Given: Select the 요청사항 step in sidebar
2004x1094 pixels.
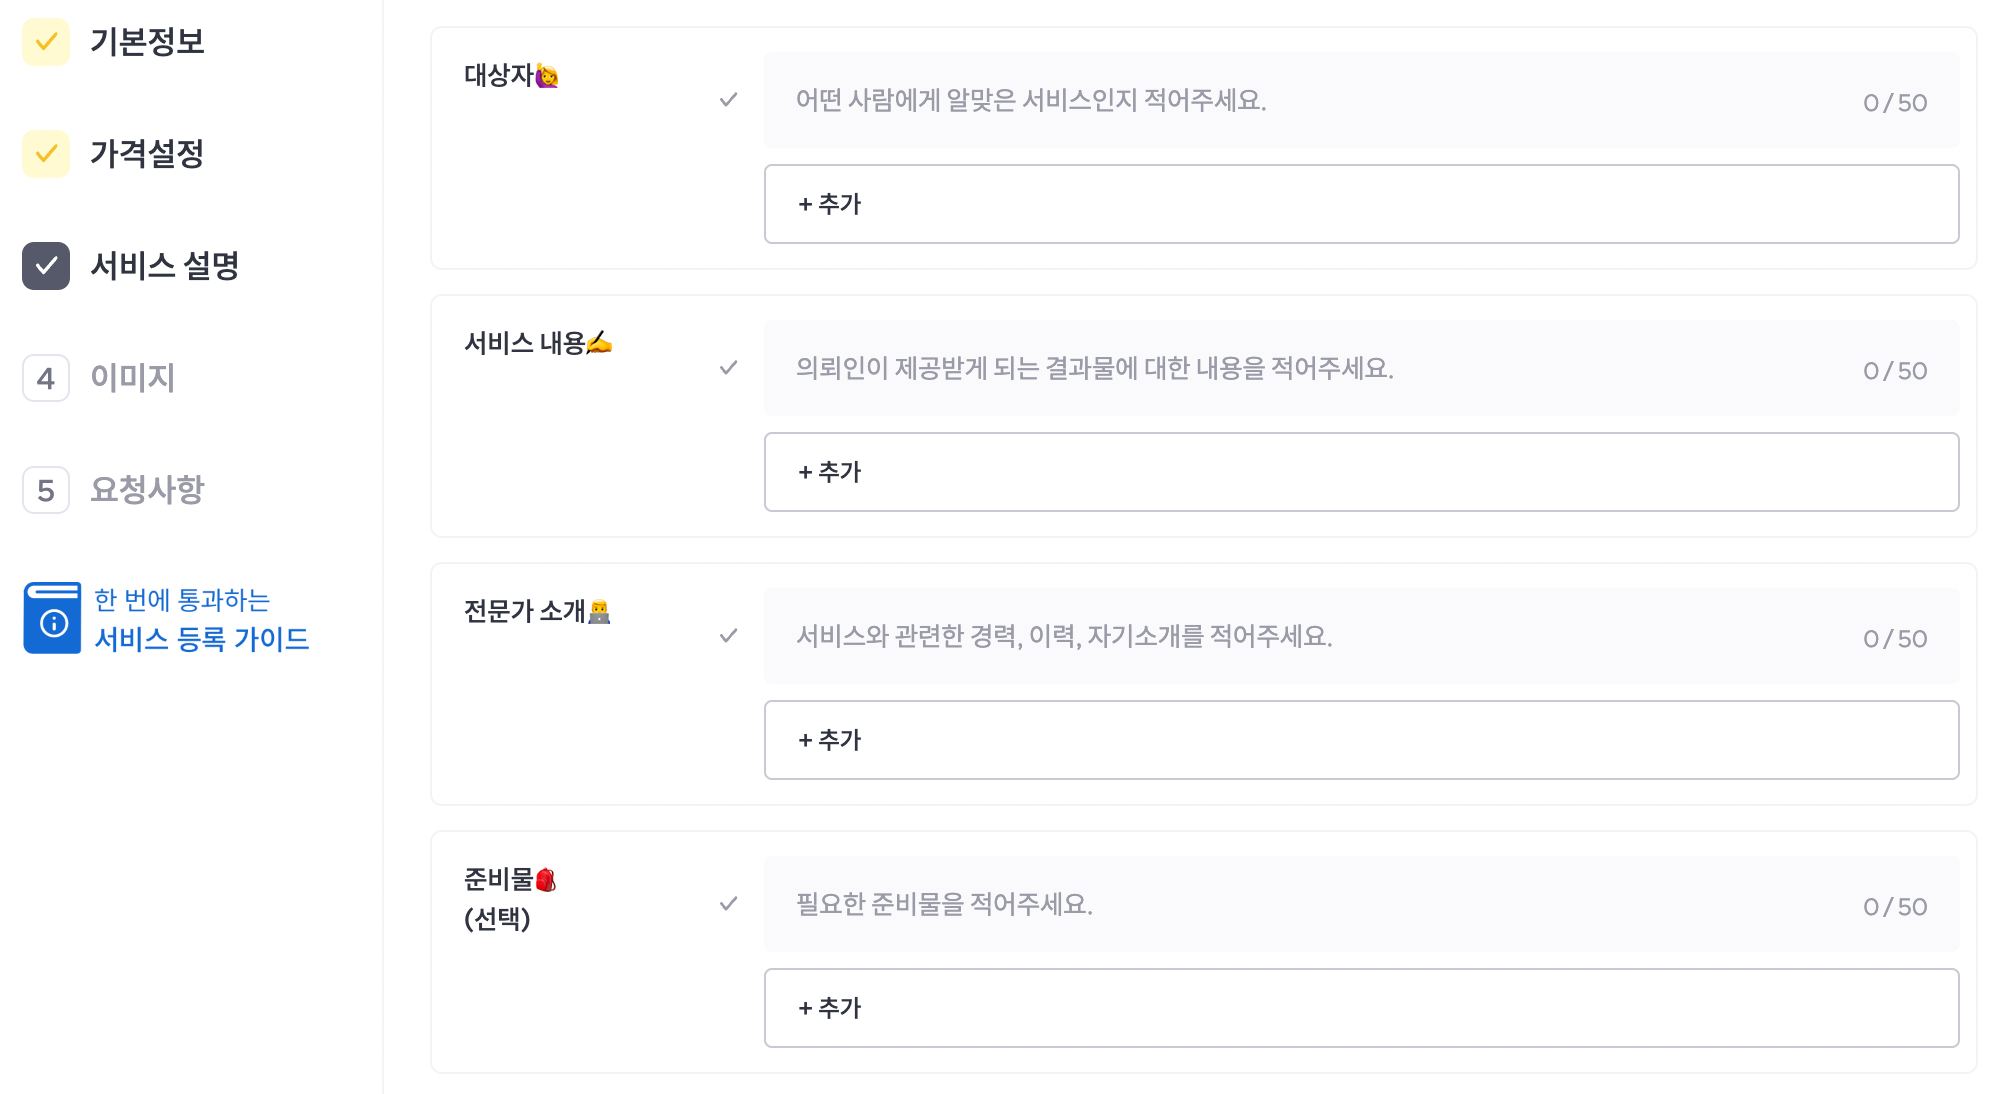Looking at the screenshot, I should pyautogui.click(x=147, y=490).
